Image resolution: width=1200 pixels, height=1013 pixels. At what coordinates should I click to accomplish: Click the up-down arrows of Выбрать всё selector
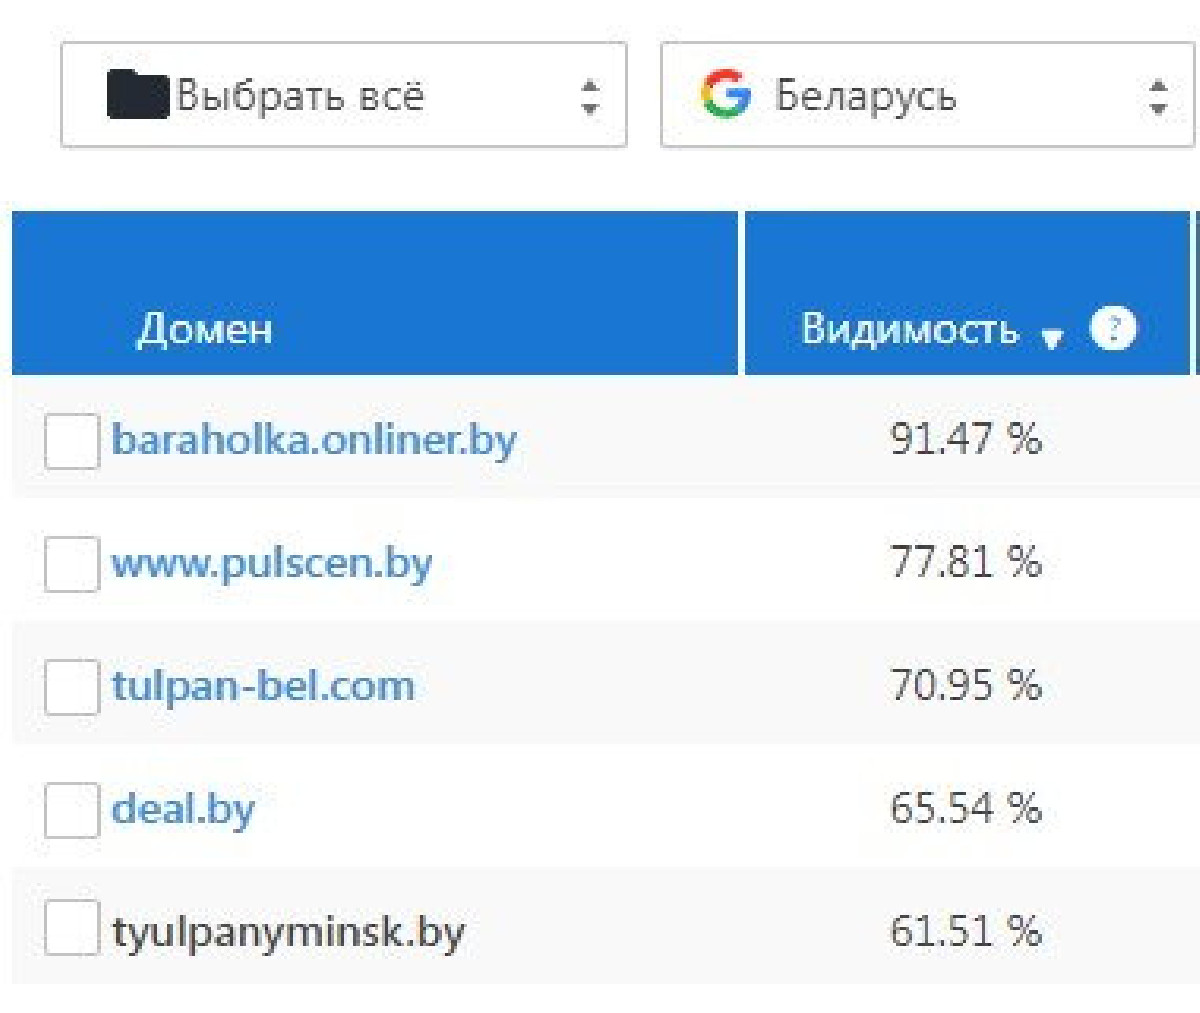(x=590, y=96)
